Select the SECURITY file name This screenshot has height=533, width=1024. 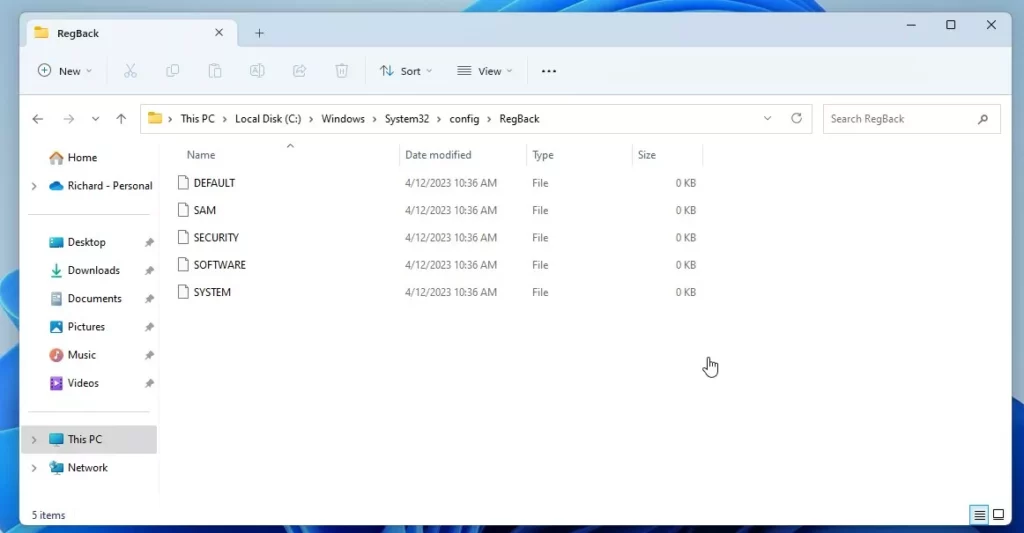point(216,237)
